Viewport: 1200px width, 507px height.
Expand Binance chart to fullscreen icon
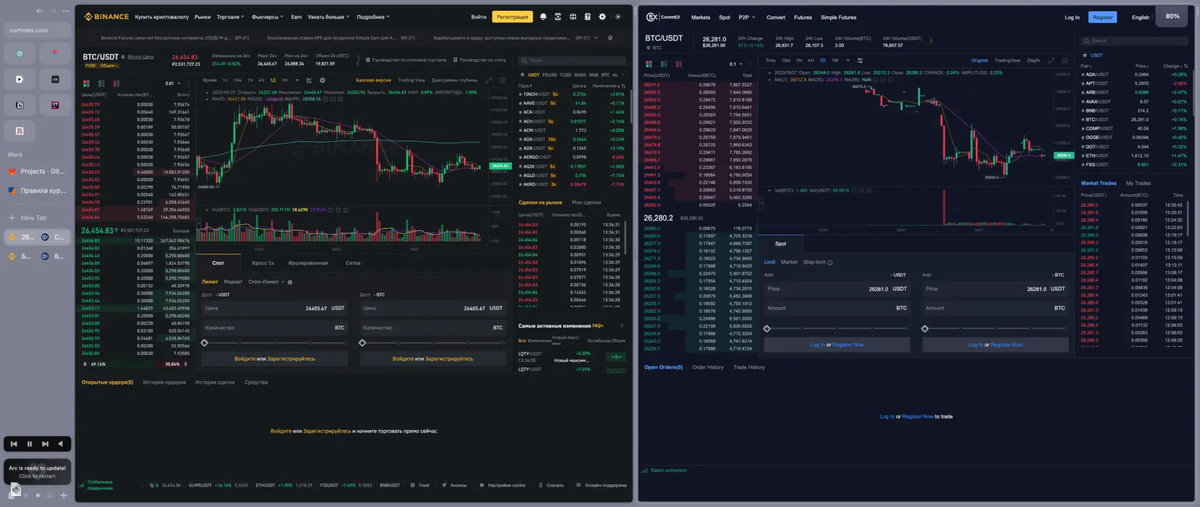[x=489, y=80]
